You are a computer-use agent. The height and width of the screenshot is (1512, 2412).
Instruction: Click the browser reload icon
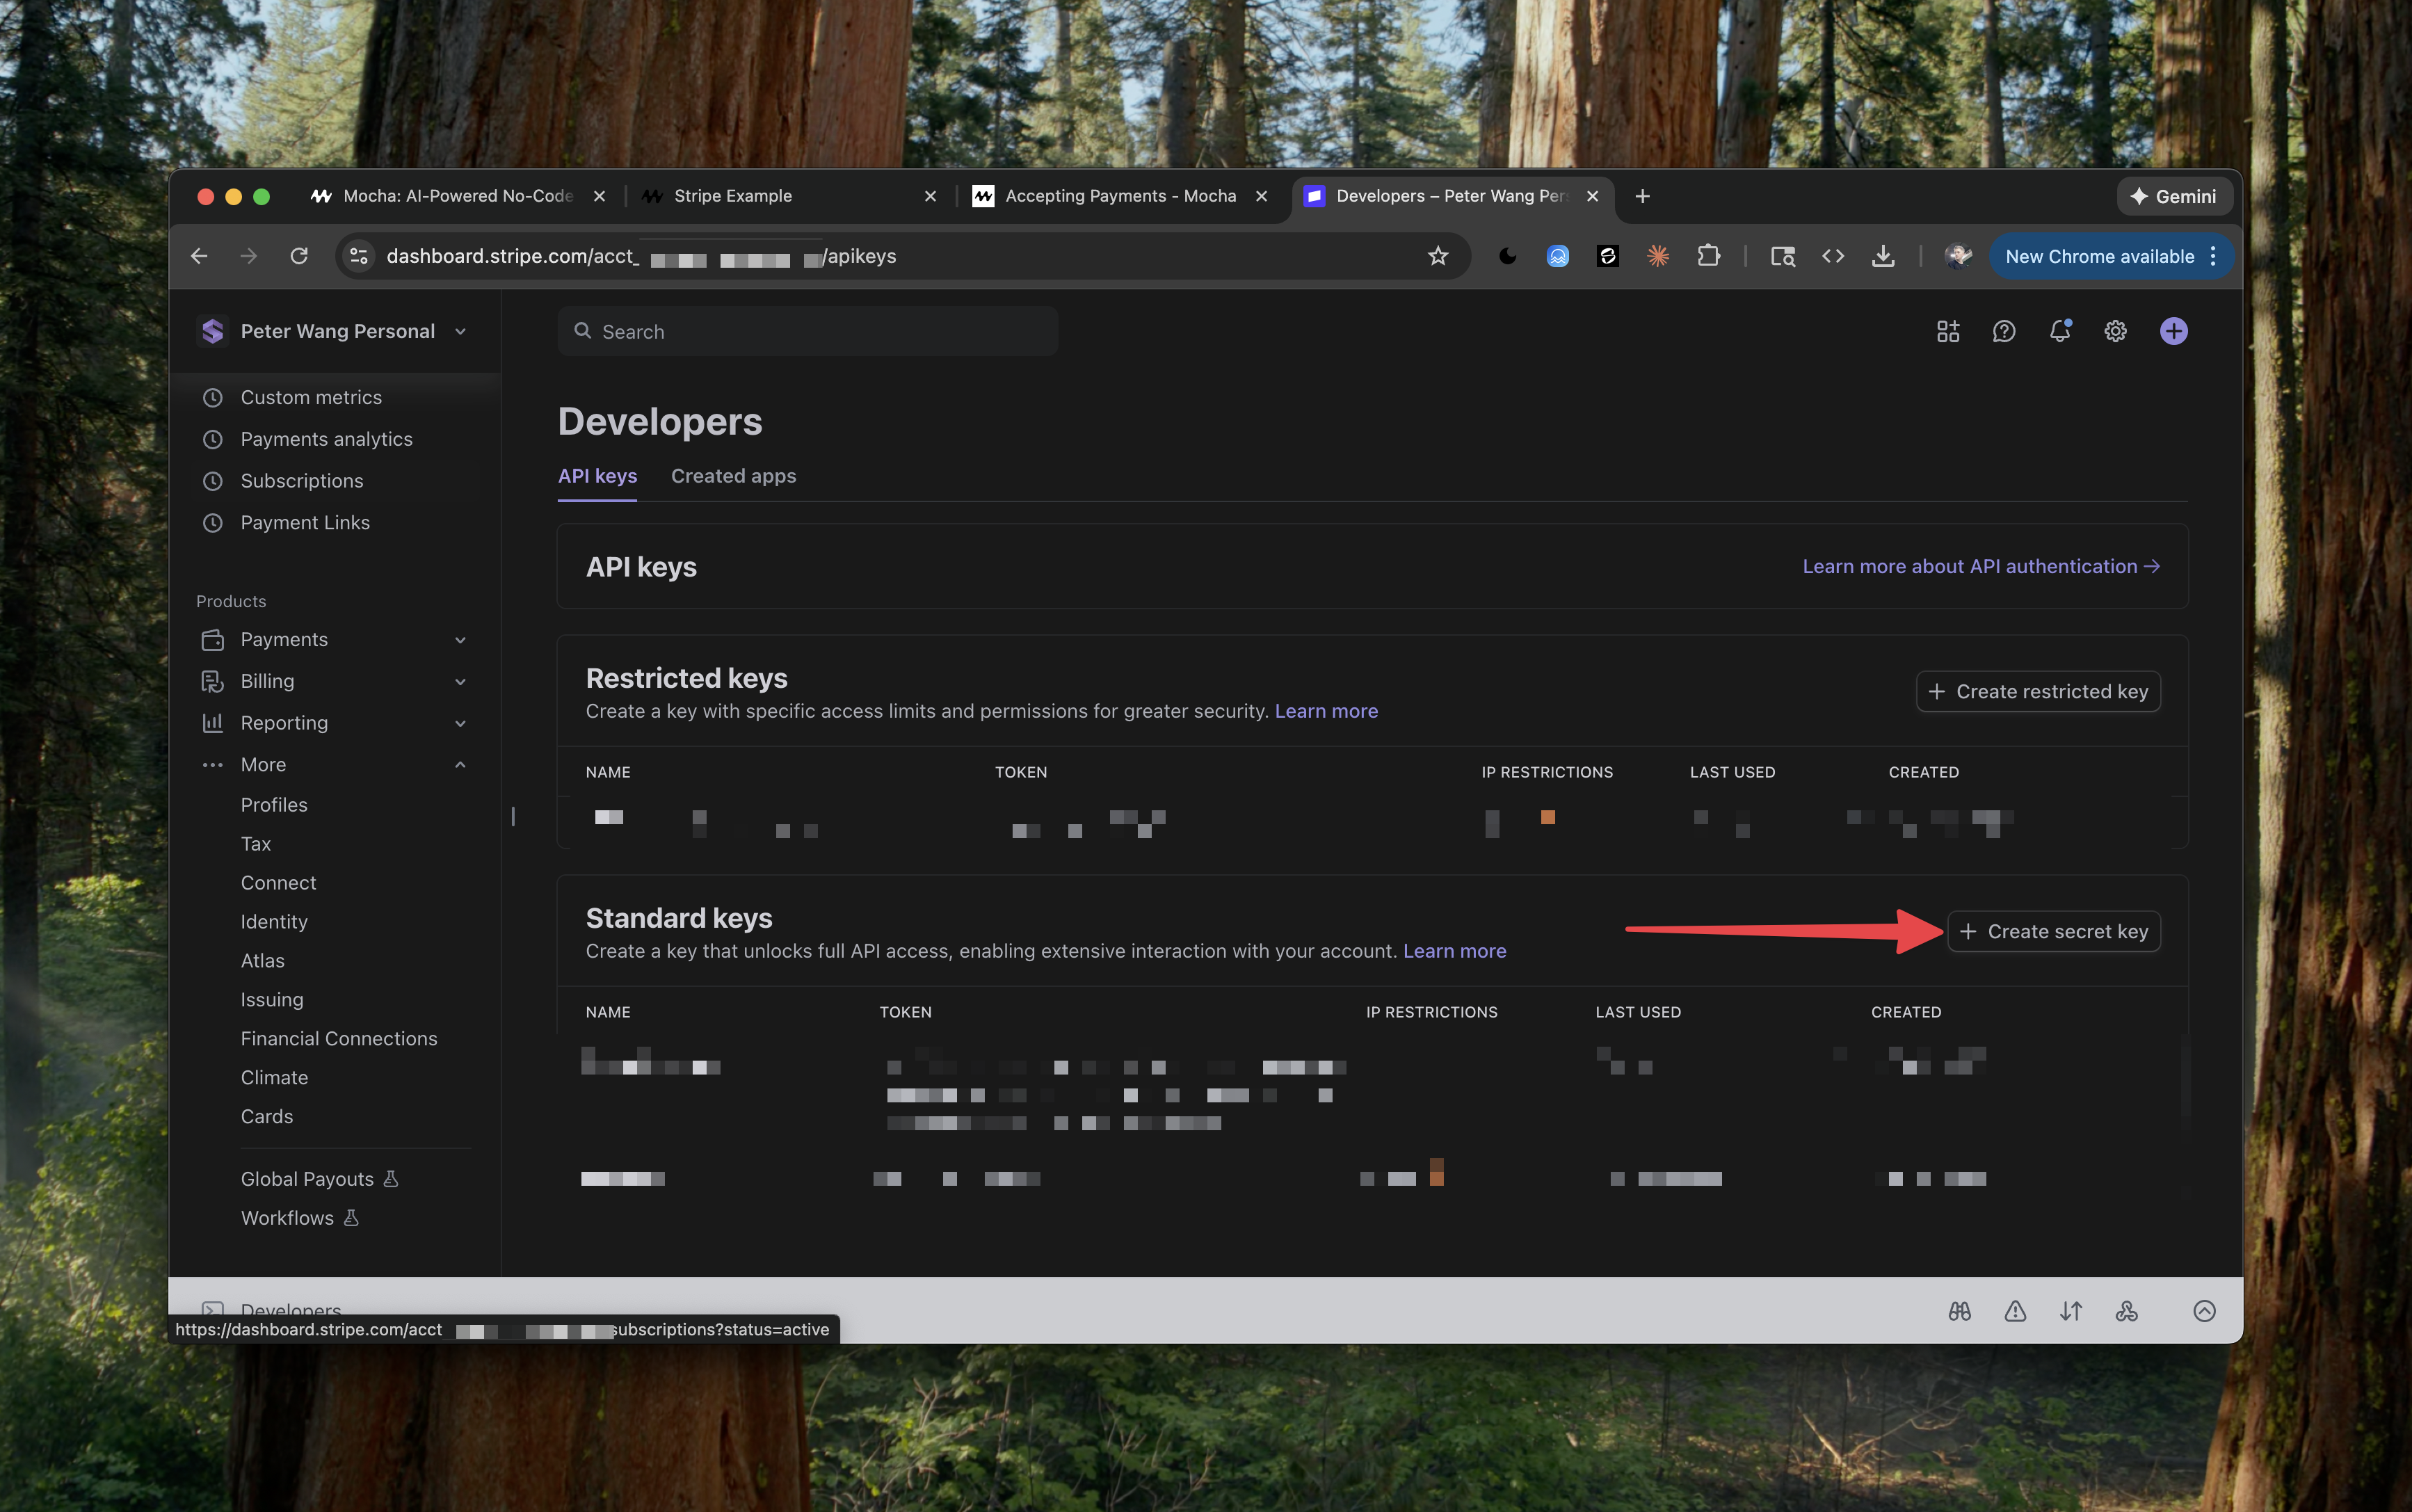[299, 256]
